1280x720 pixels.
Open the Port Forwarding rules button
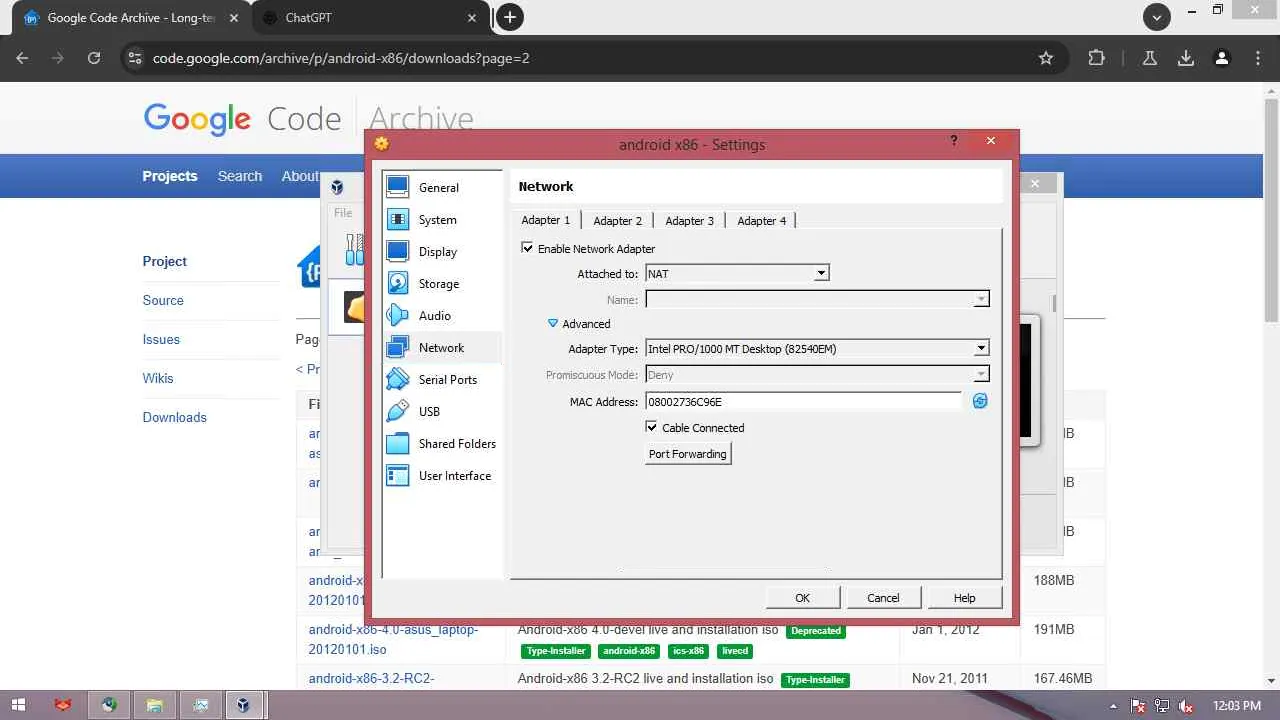click(688, 453)
